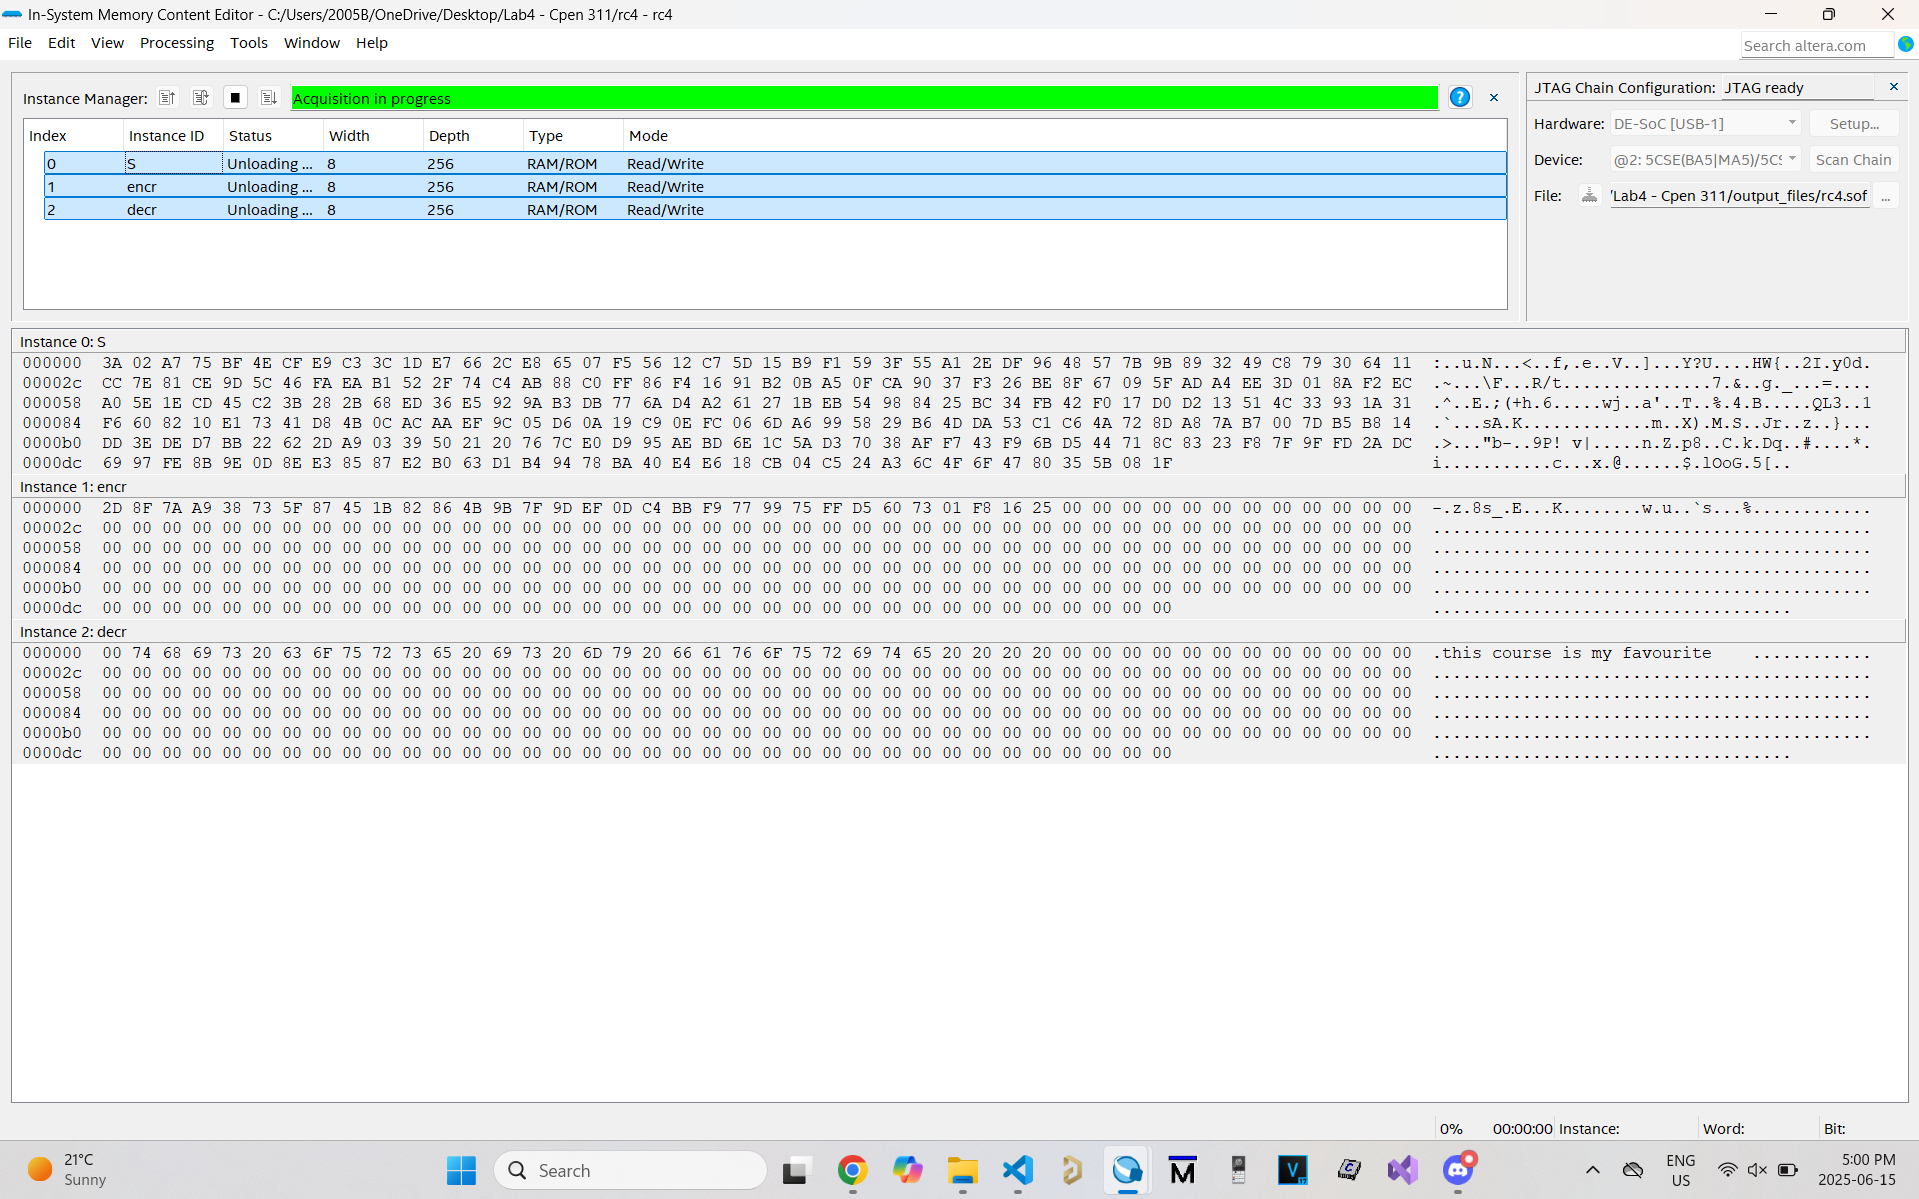The width and height of the screenshot is (1919, 1199).
Task: Click the program device icon beside File
Action: [1588, 195]
